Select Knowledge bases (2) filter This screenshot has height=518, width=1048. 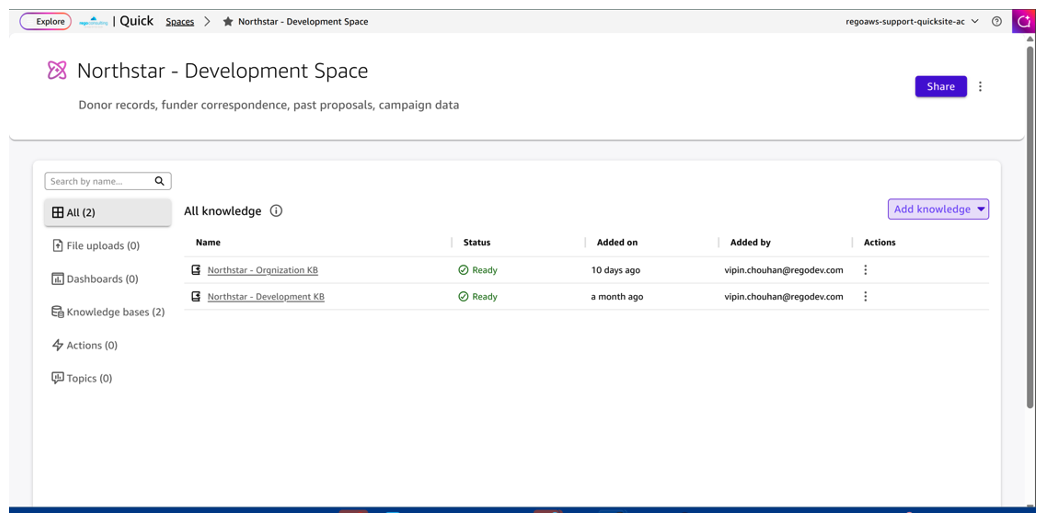(x=108, y=311)
